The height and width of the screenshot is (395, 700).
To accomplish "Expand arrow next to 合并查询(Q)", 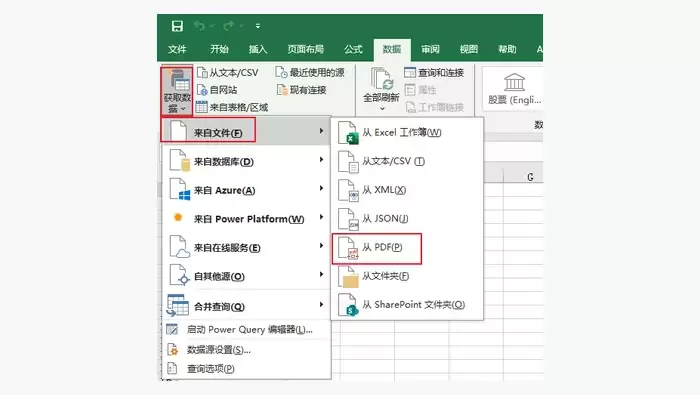I will pyautogui.click(x=321, y=305).
